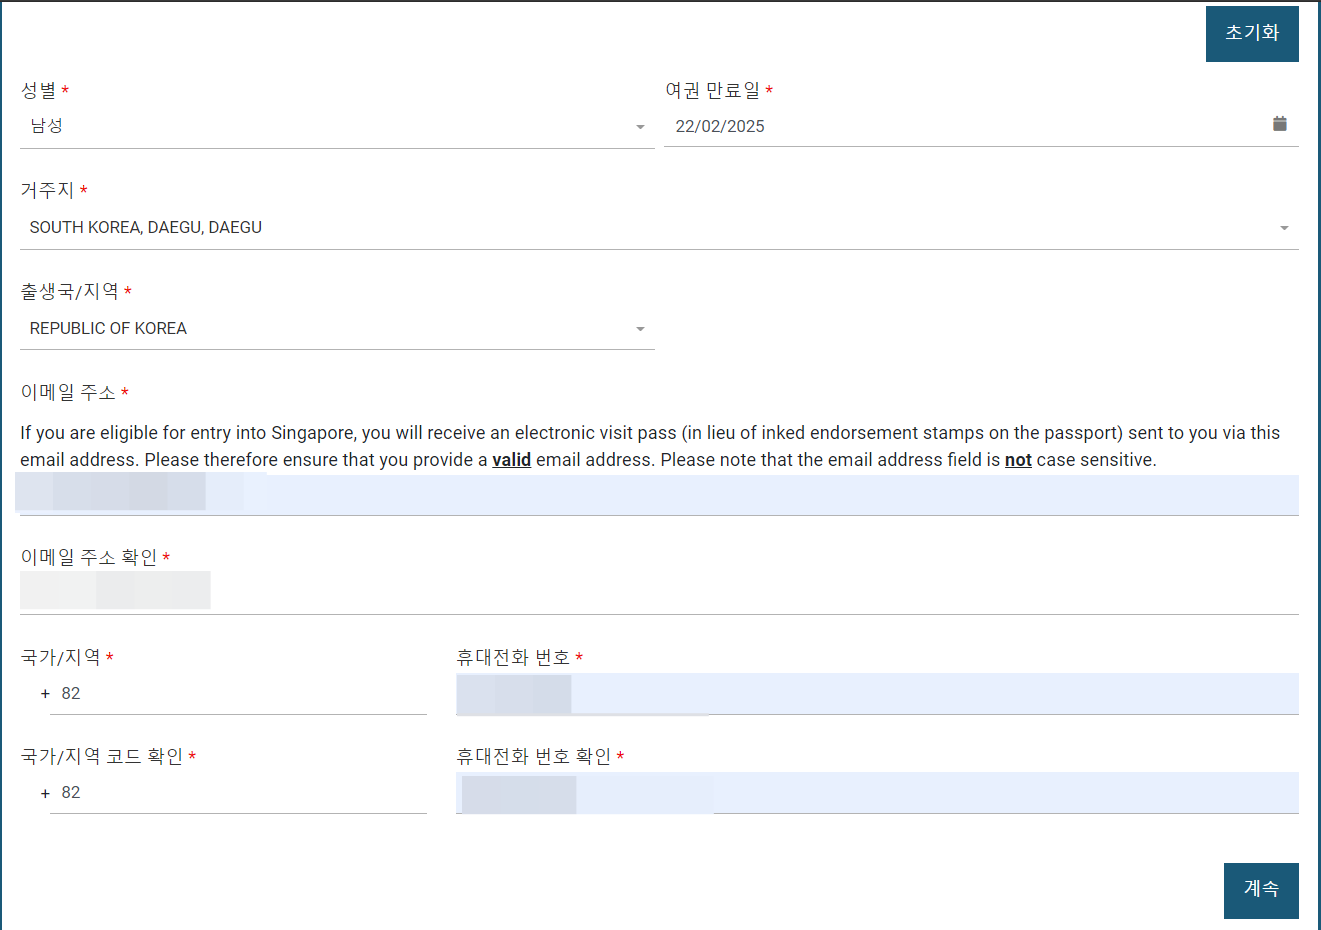Viewport: 1321px width, 930px height.
Task: Open the passport expiry date calendar picker
Action: pos(1279,124)
